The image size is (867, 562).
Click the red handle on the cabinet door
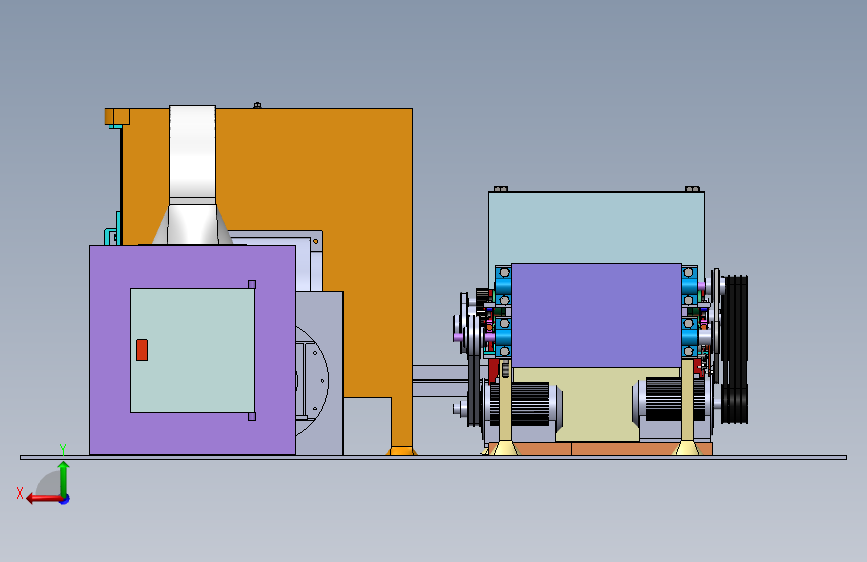[x=142, y=350]
